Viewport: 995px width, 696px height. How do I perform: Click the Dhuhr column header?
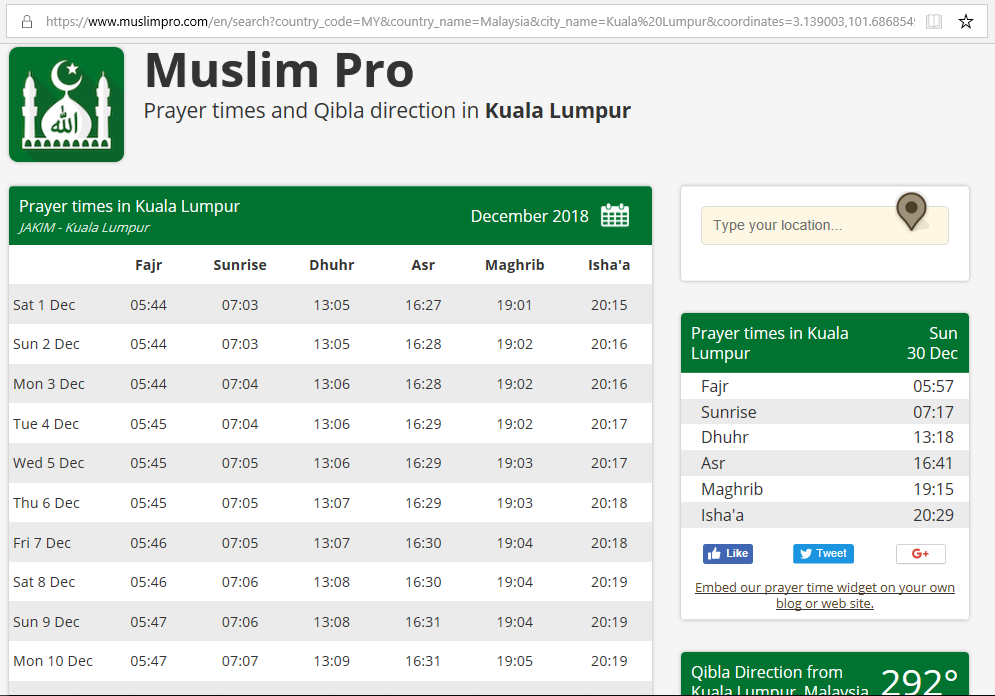332,265
